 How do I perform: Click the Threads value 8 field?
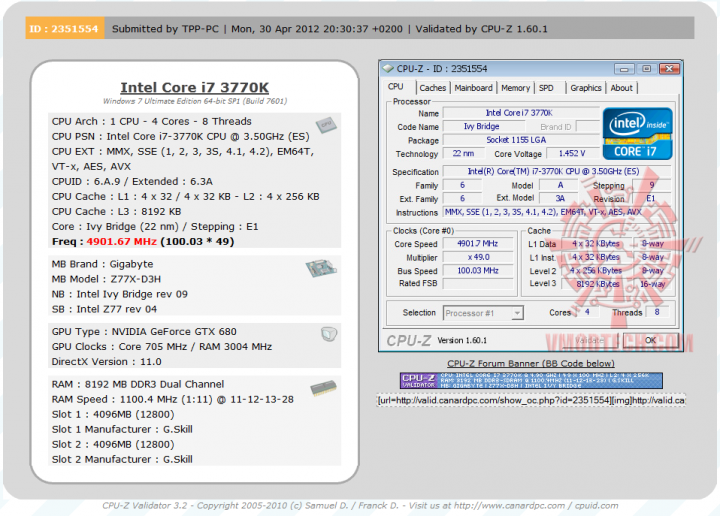pos(657,312)
